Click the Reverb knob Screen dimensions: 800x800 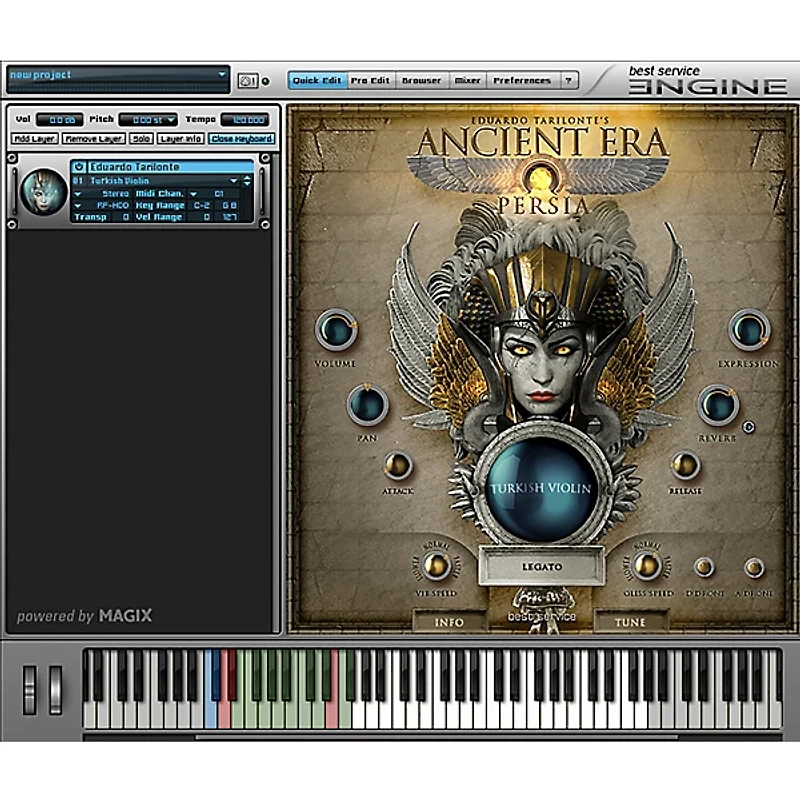coord(717,405)
